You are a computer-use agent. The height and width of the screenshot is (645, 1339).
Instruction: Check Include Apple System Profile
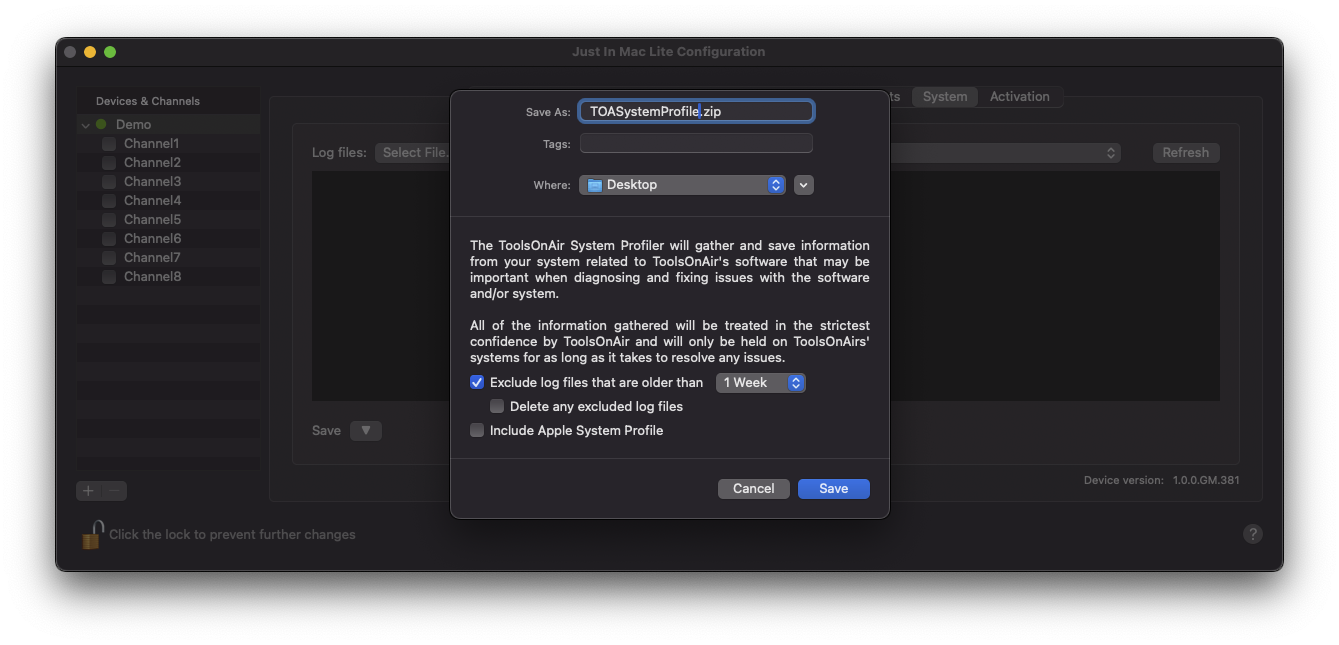477,431
